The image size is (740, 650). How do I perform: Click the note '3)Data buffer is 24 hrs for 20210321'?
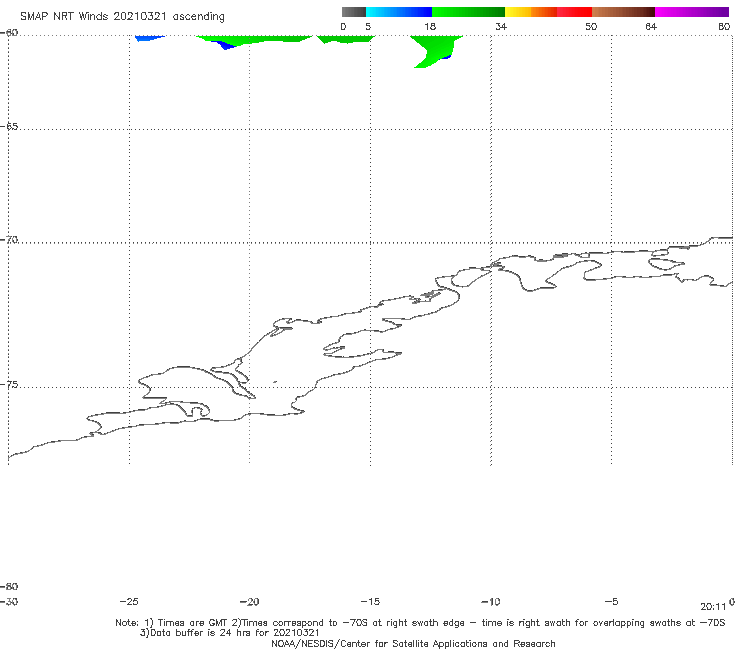pyautogui.click(x=230, y=633)
